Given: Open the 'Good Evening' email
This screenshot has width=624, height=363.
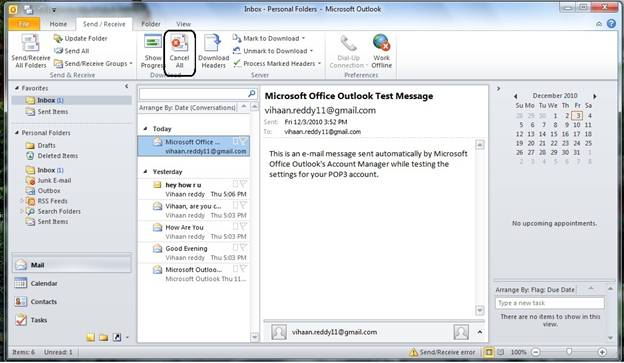Looking at the screenshot, I should point(194,253).
